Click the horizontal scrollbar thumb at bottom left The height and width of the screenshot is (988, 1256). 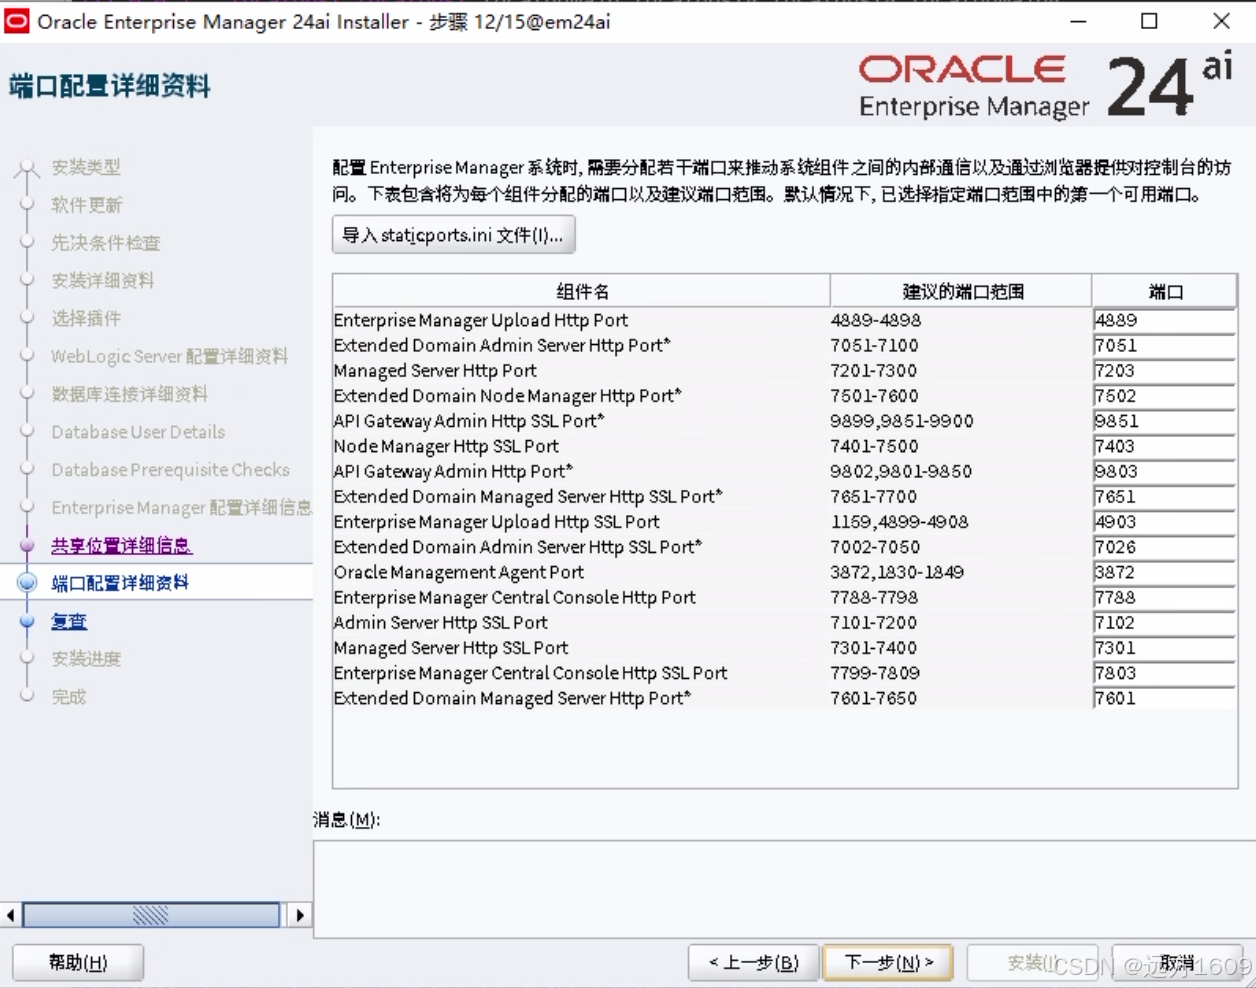pos(150,915)
